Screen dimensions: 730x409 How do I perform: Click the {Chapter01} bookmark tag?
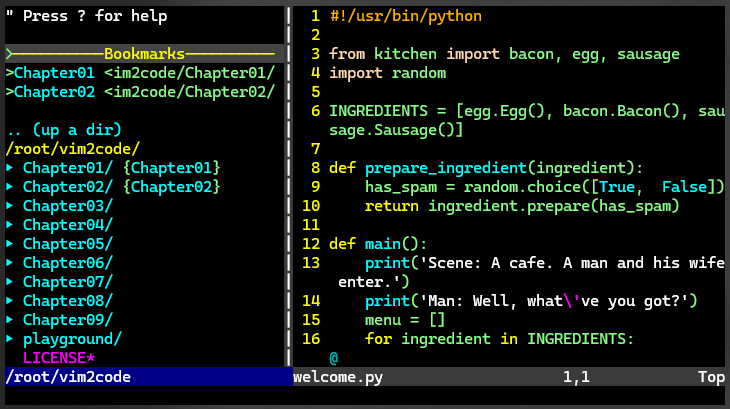[x=171, y=168]
